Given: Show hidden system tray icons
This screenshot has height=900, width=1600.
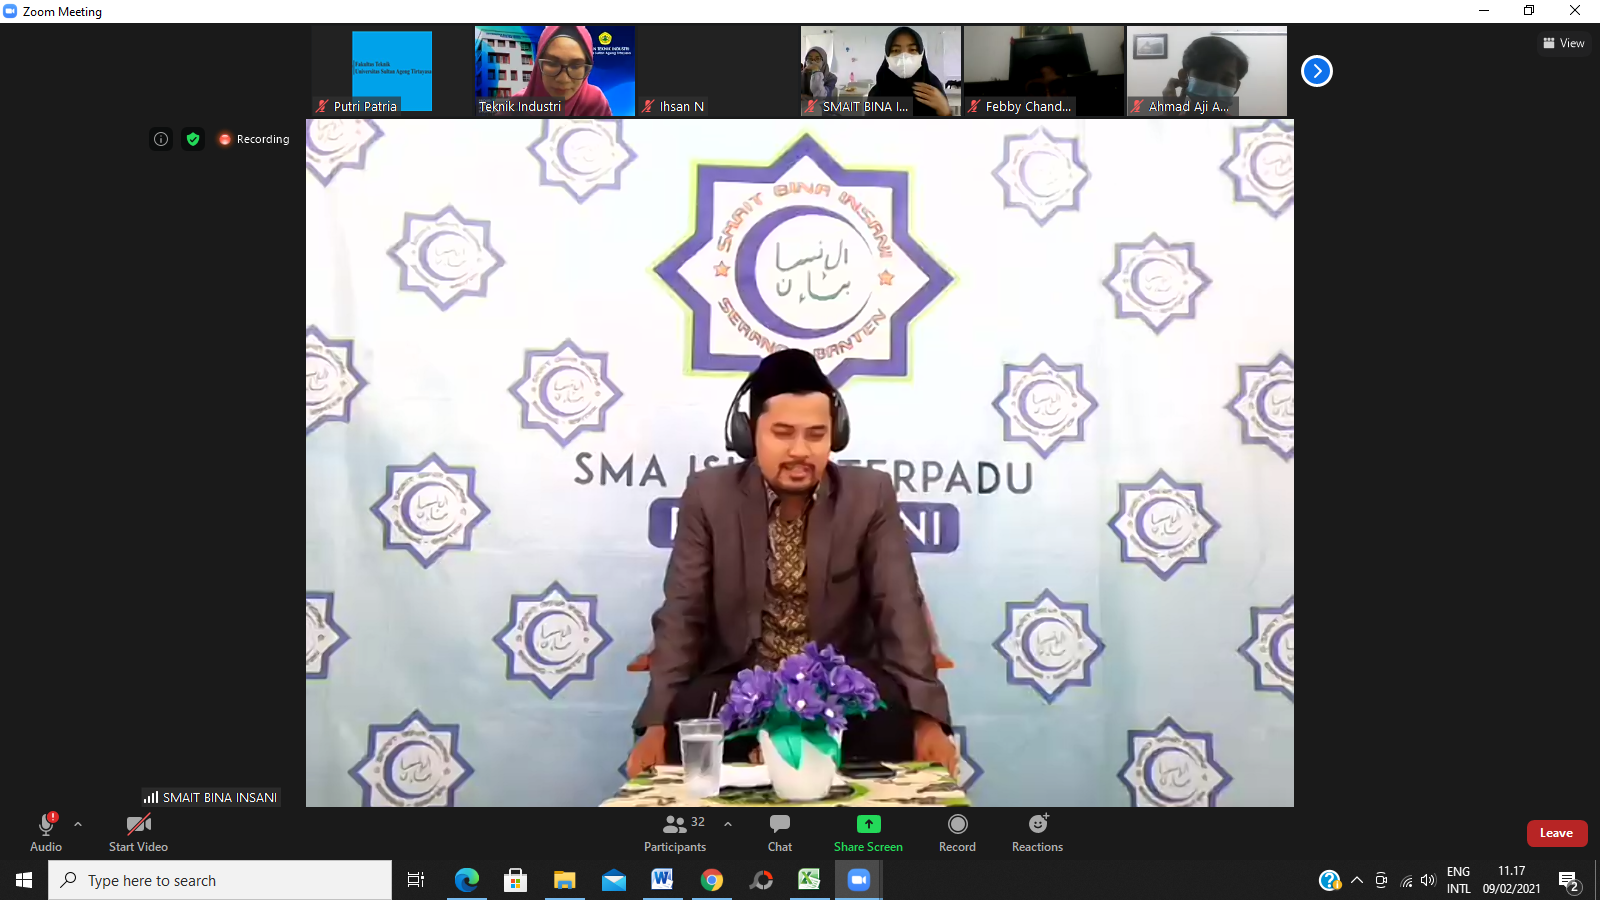Looking at the screenshot, I should coord(1357,880).
